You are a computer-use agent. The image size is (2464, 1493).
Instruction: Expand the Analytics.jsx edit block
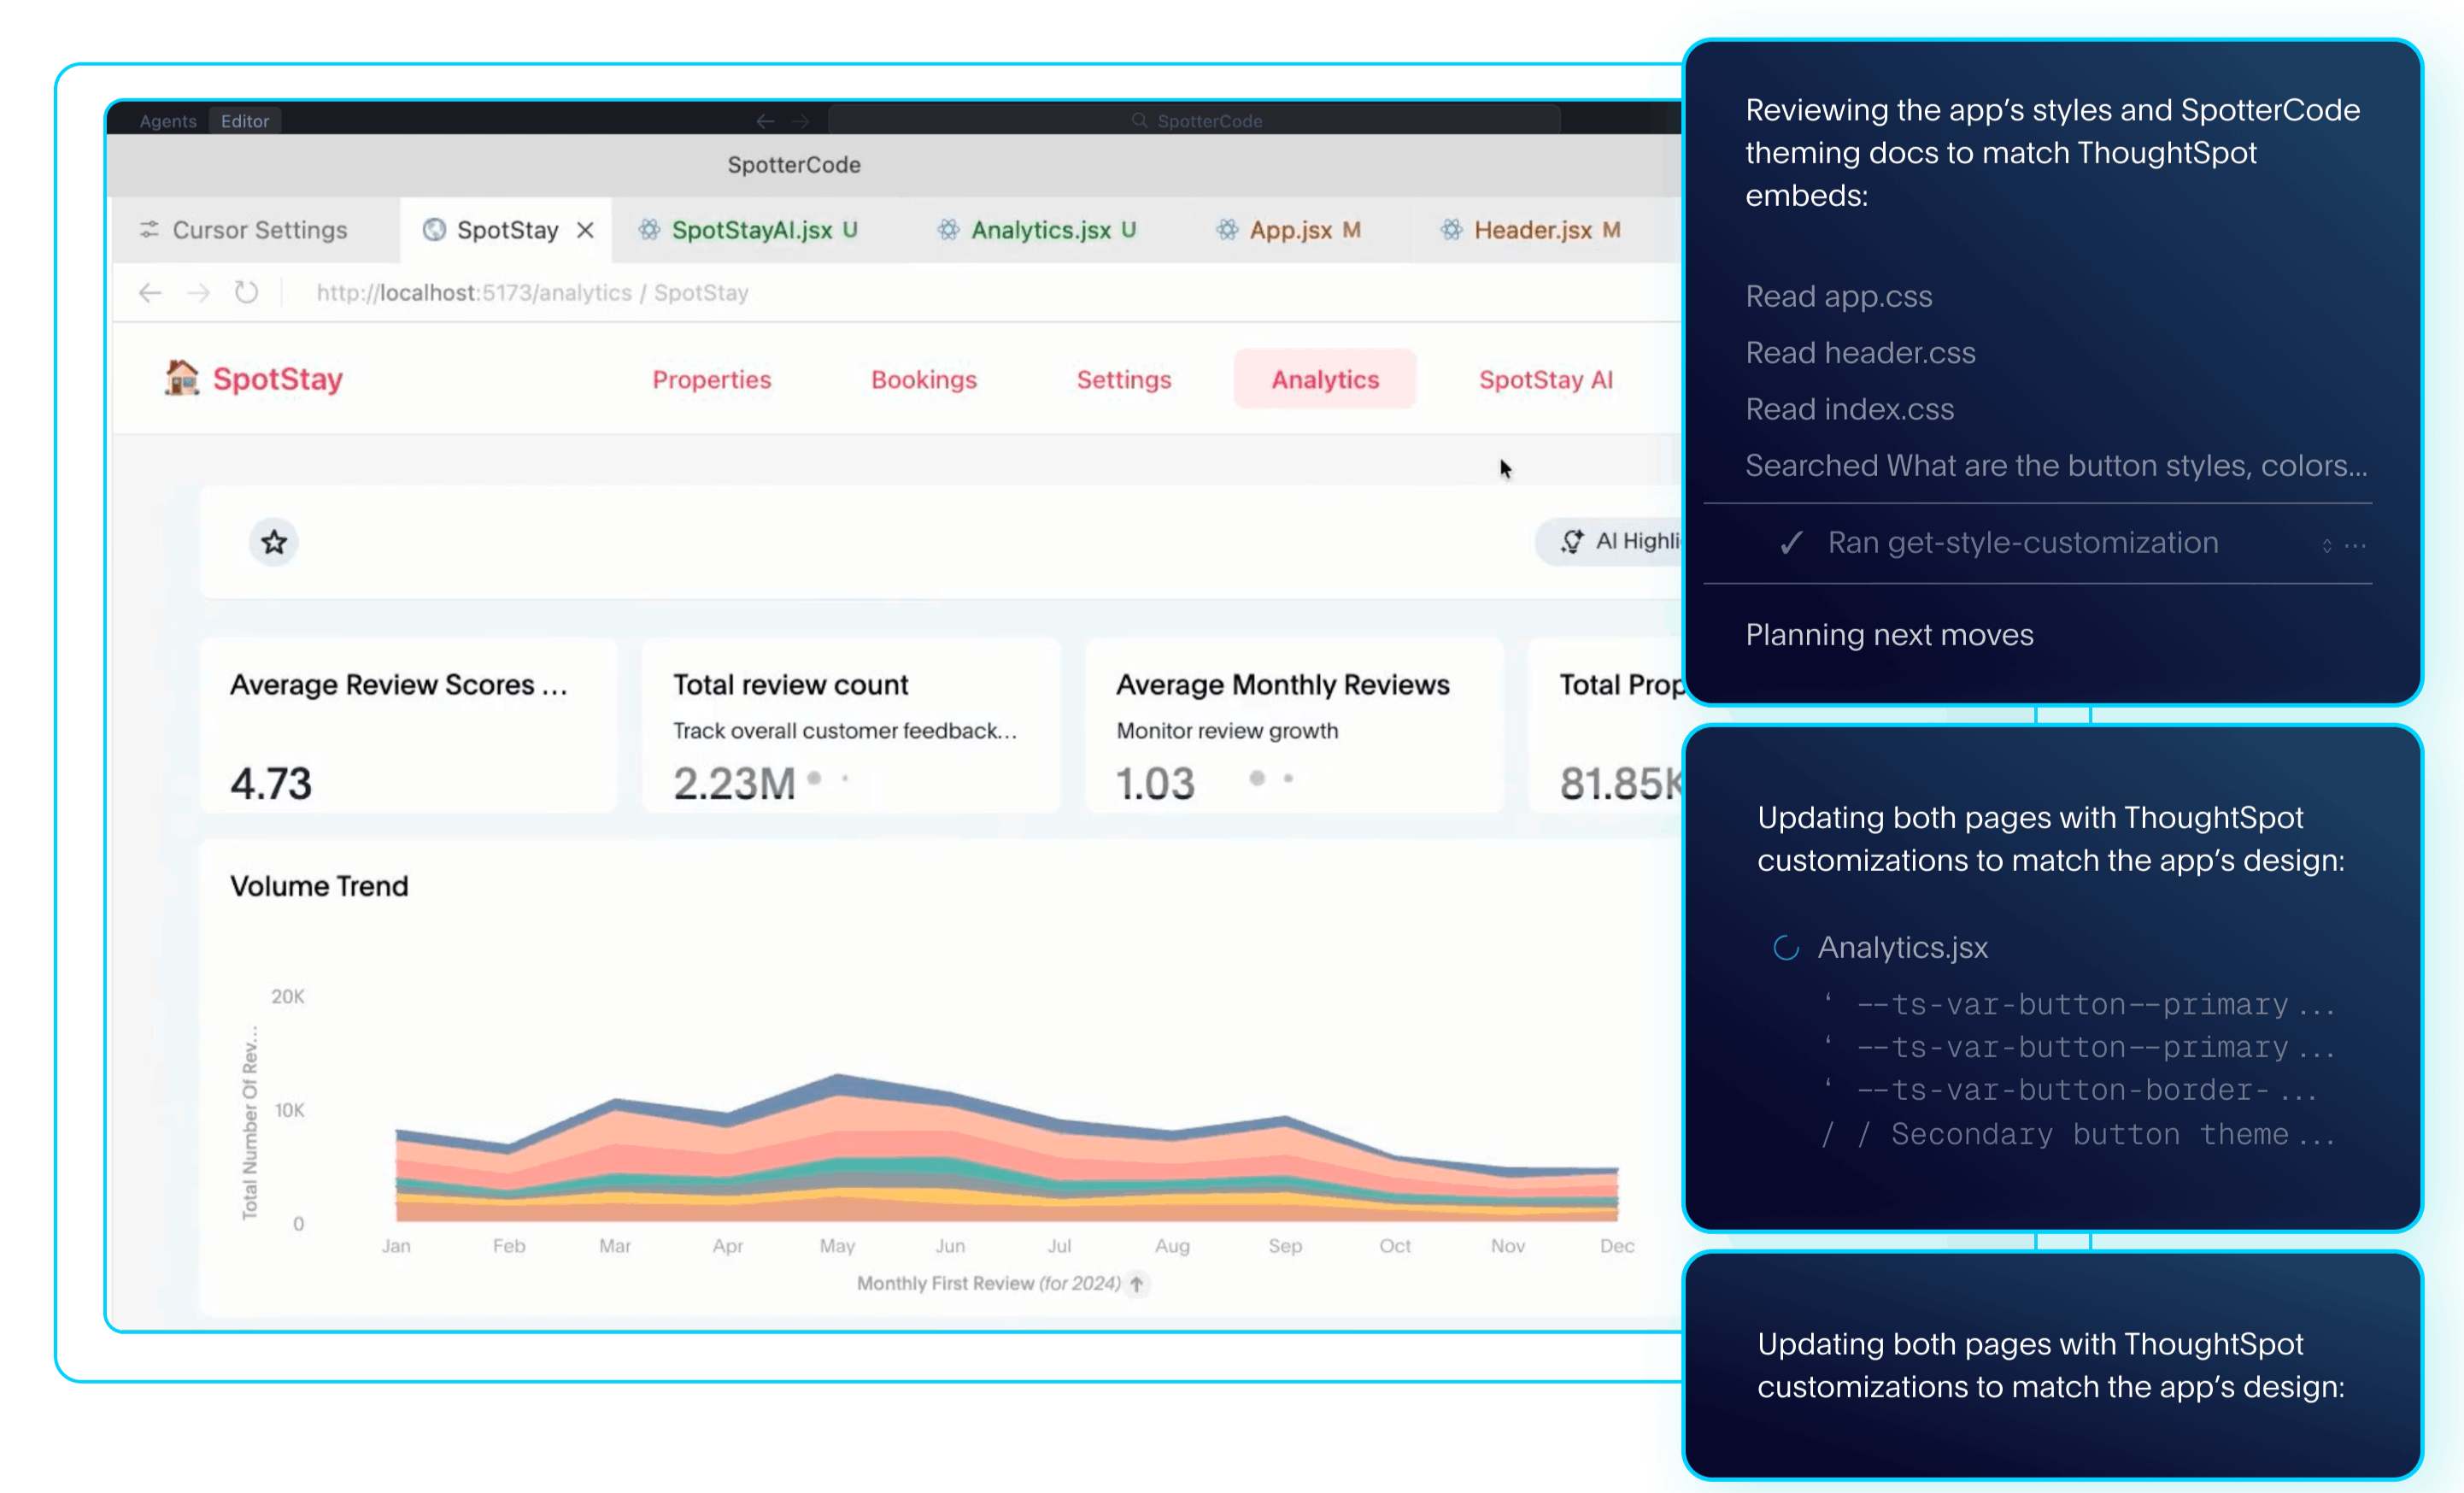click(1902, 947)
